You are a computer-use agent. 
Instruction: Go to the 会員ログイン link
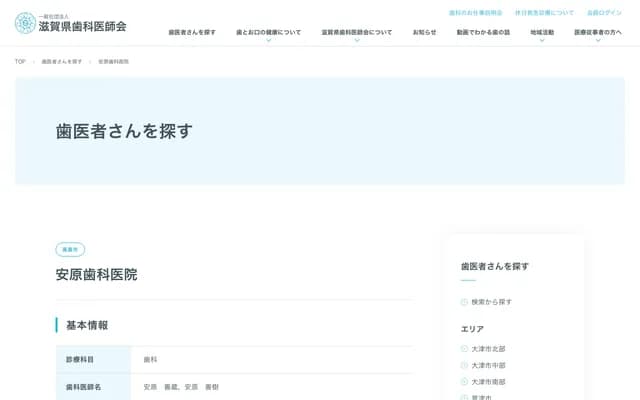(x=603, y=13)
